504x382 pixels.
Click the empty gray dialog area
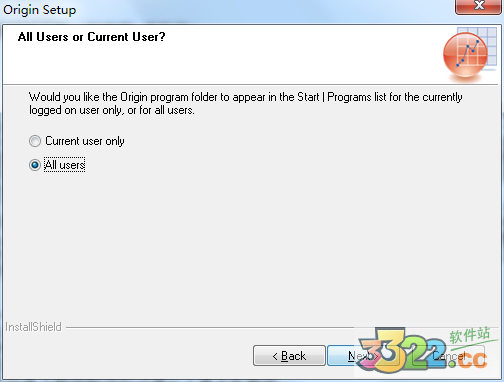(x=252, y=247)
